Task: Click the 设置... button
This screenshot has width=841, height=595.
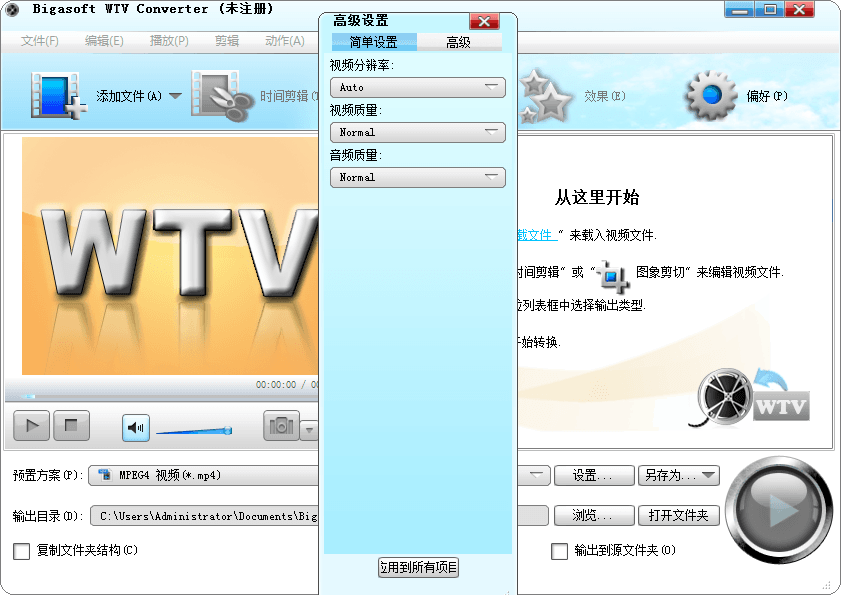Action: [594, 475]
